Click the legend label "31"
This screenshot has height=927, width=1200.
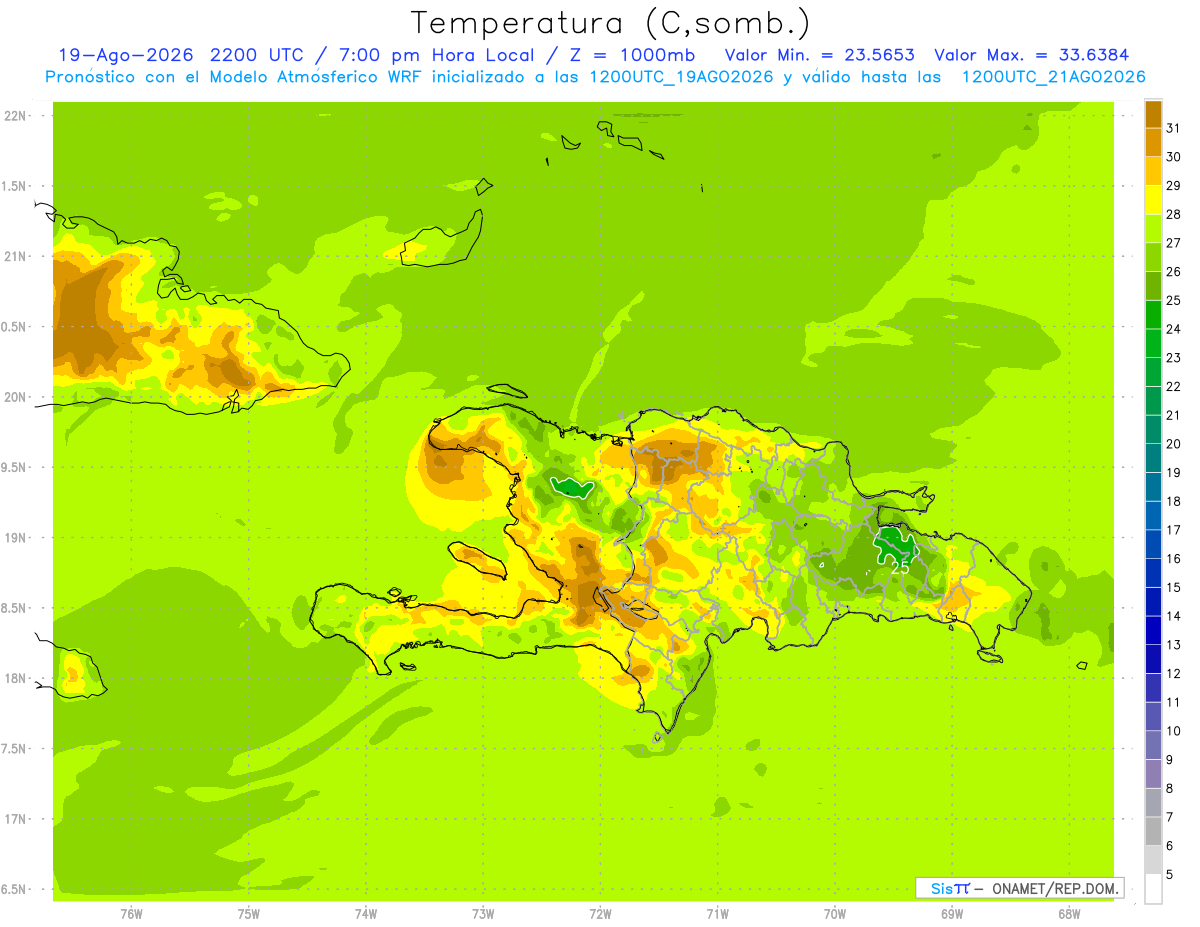[1174, 128]
